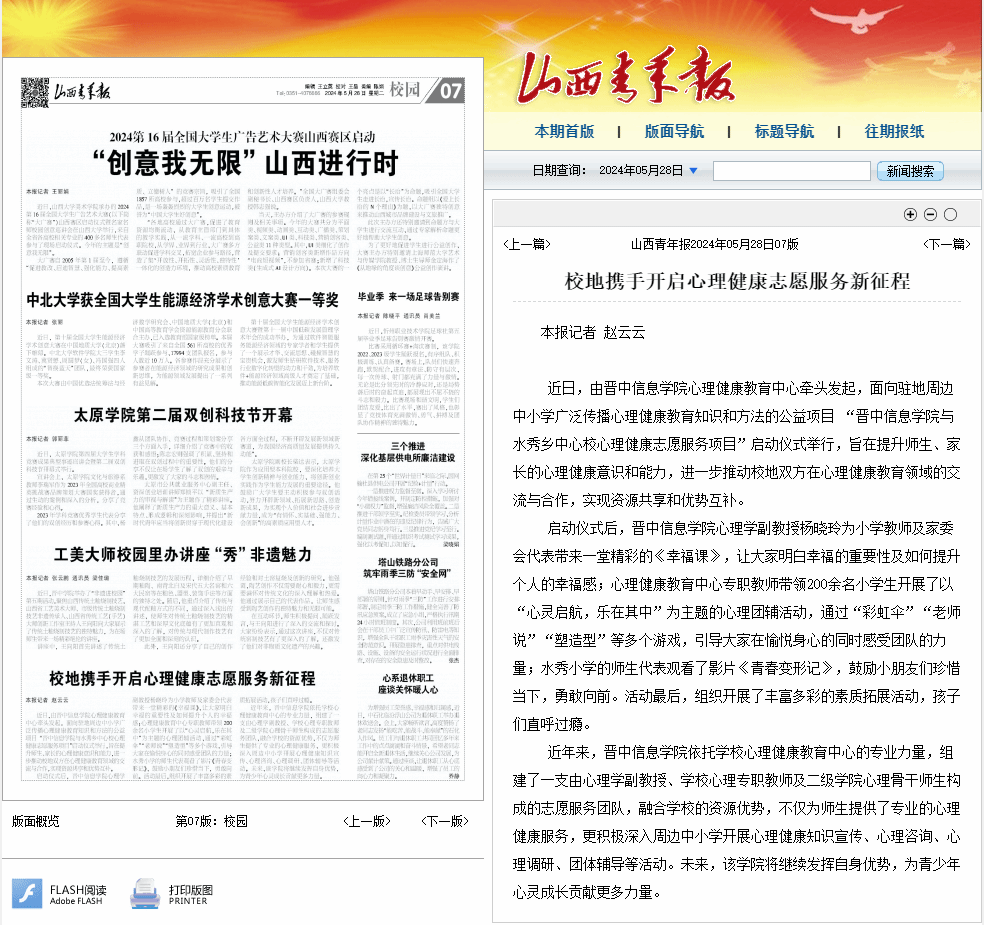Click the printer icon for page print
Image resolution: width=984 pixels, height=925 pixels.
[x=145, y=894]
